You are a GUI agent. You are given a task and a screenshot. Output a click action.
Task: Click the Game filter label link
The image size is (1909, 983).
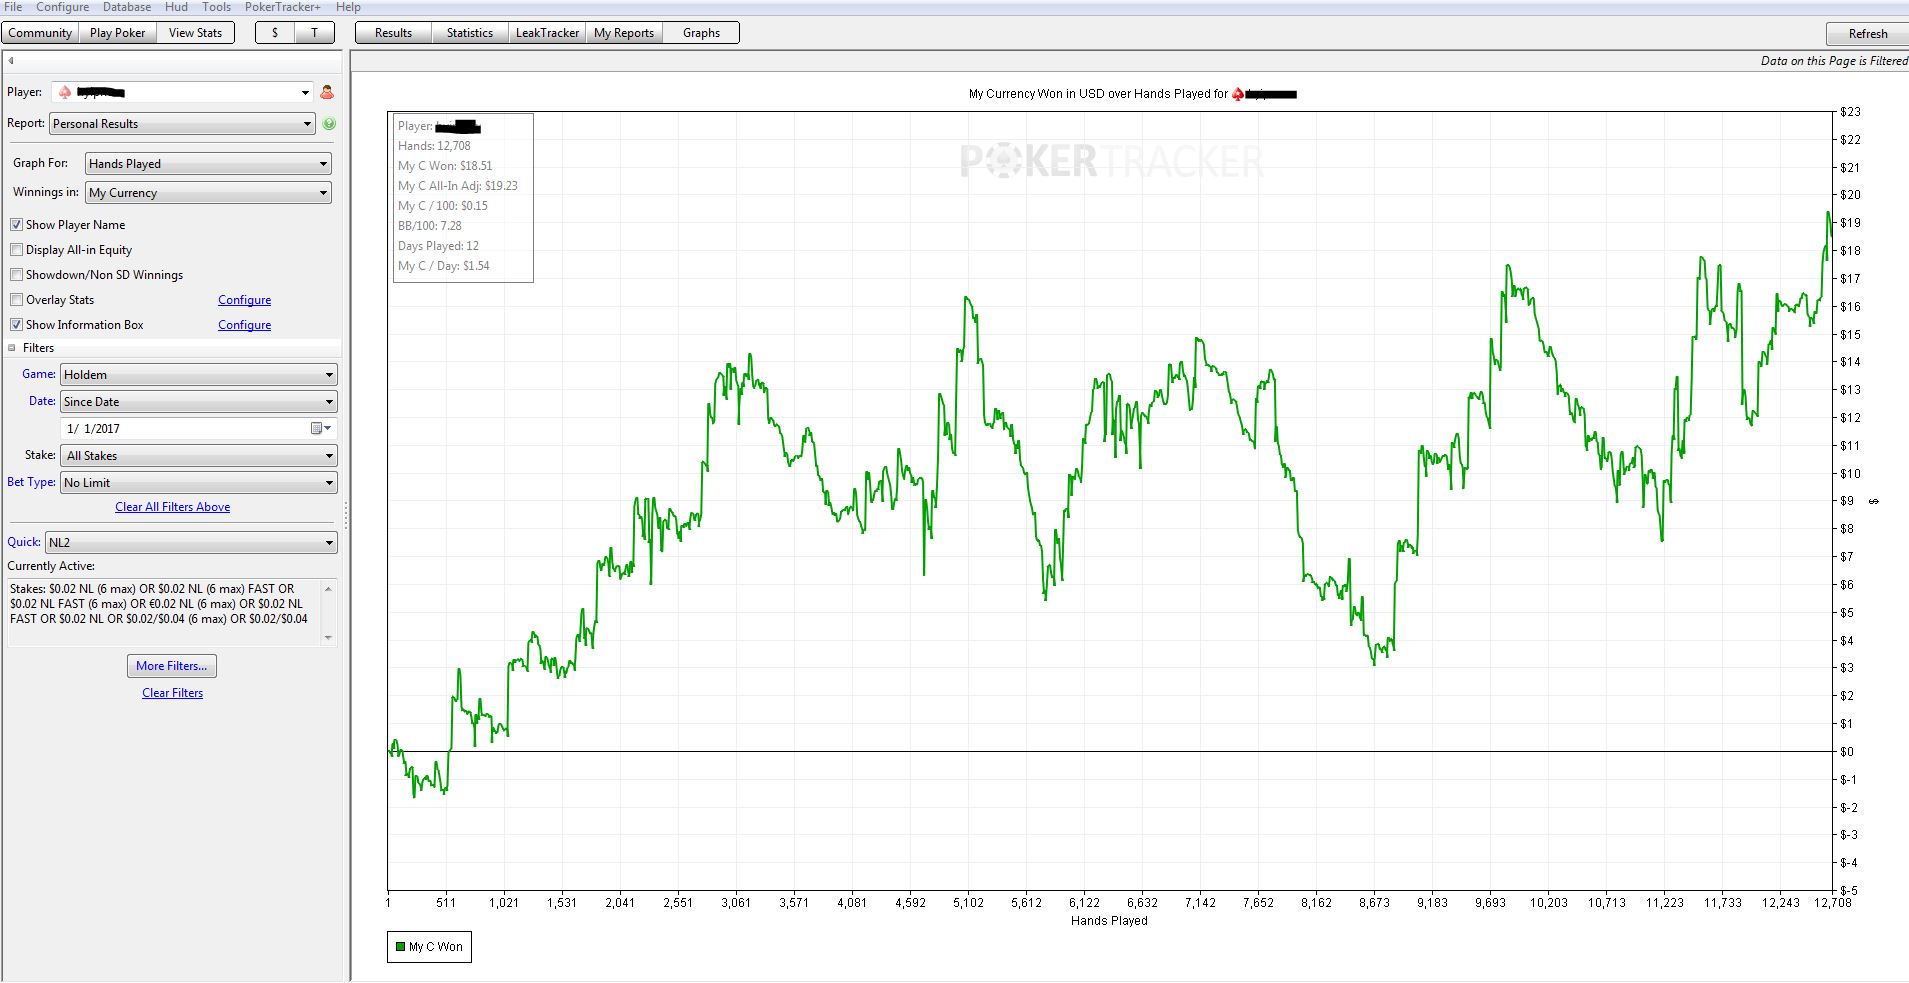[39, 374]
